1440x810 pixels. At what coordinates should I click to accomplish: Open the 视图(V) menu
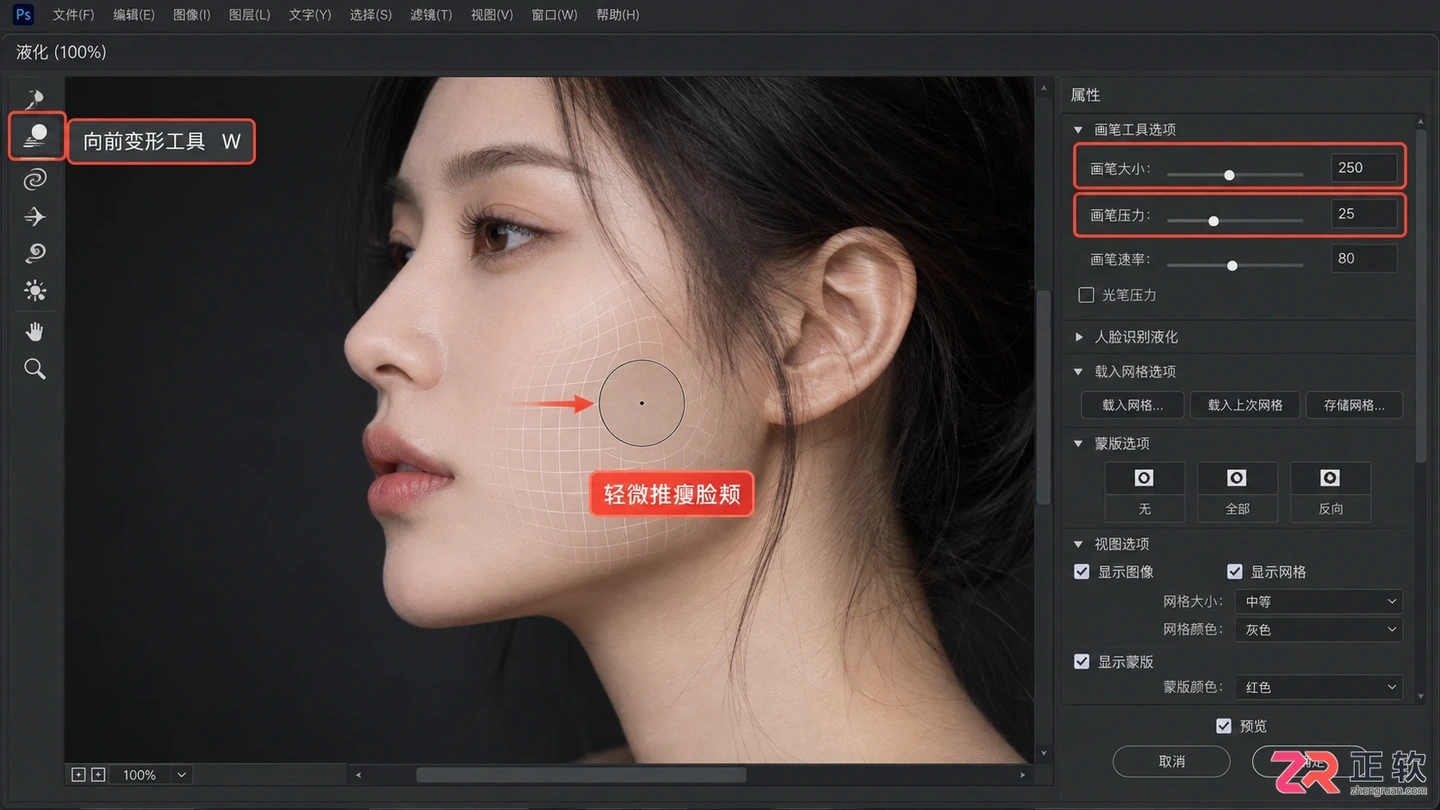click(x=491, y=15)
